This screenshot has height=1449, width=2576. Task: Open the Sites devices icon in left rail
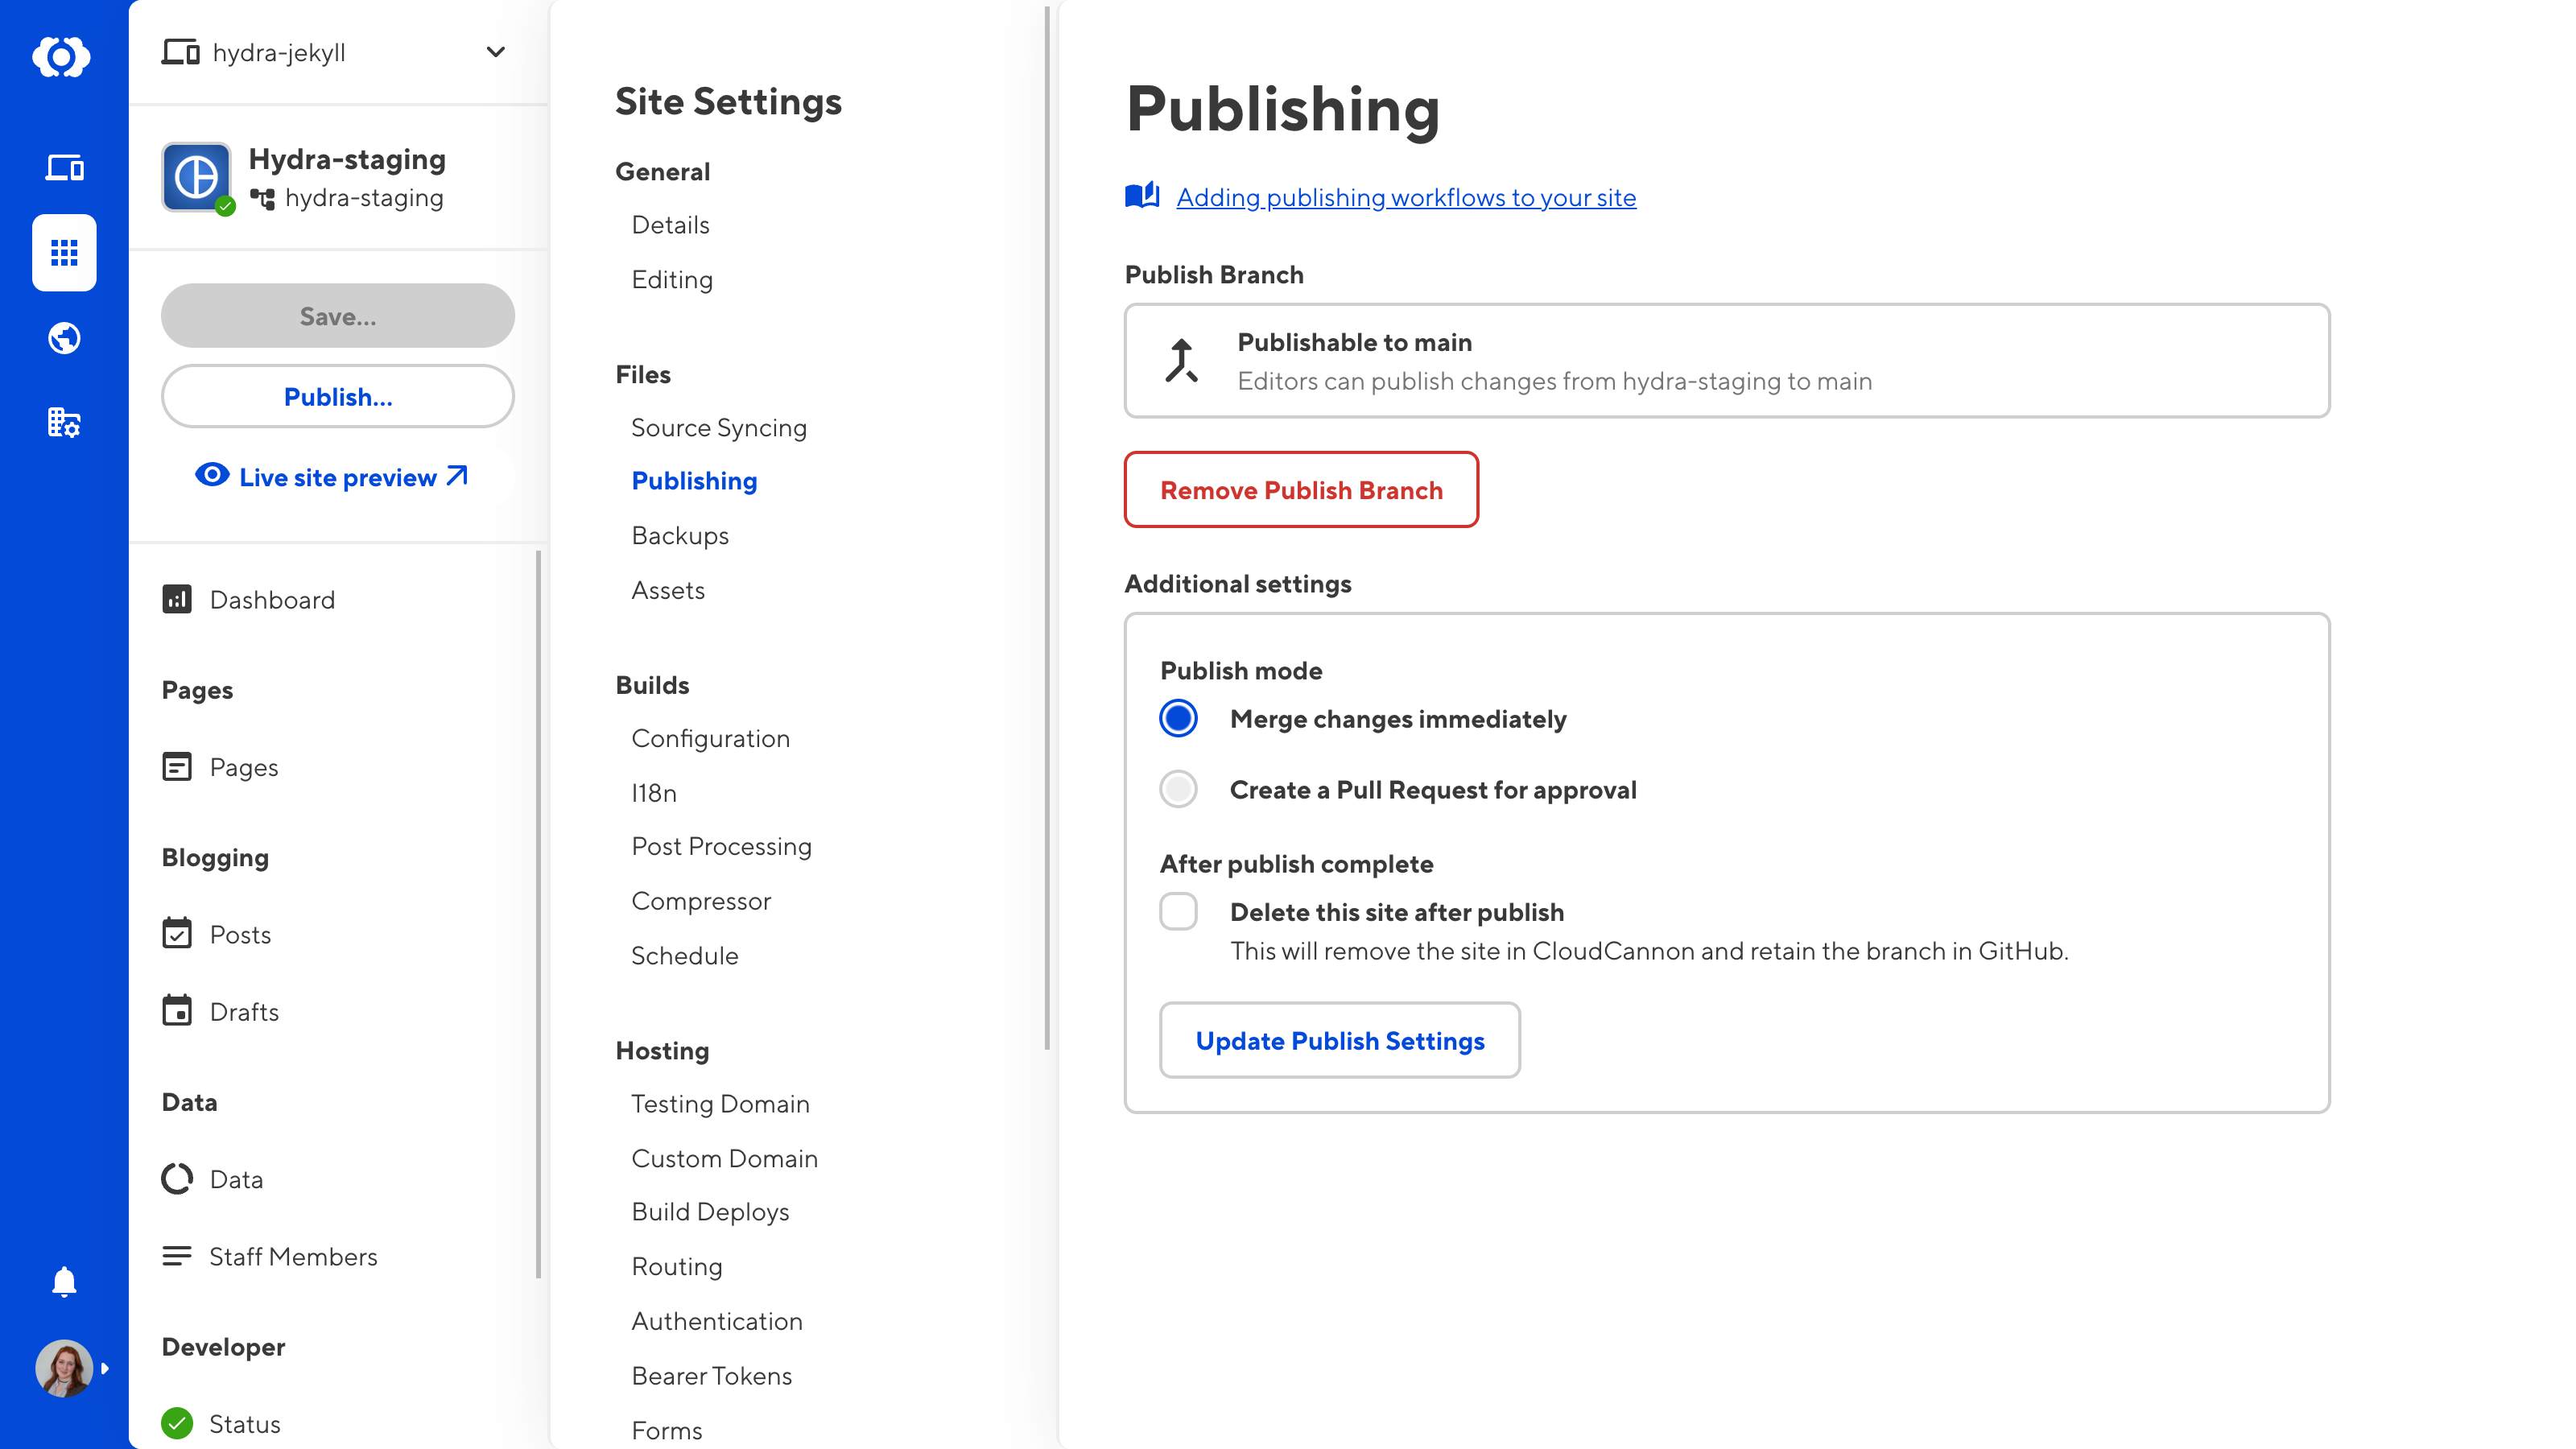coord(64,167)
